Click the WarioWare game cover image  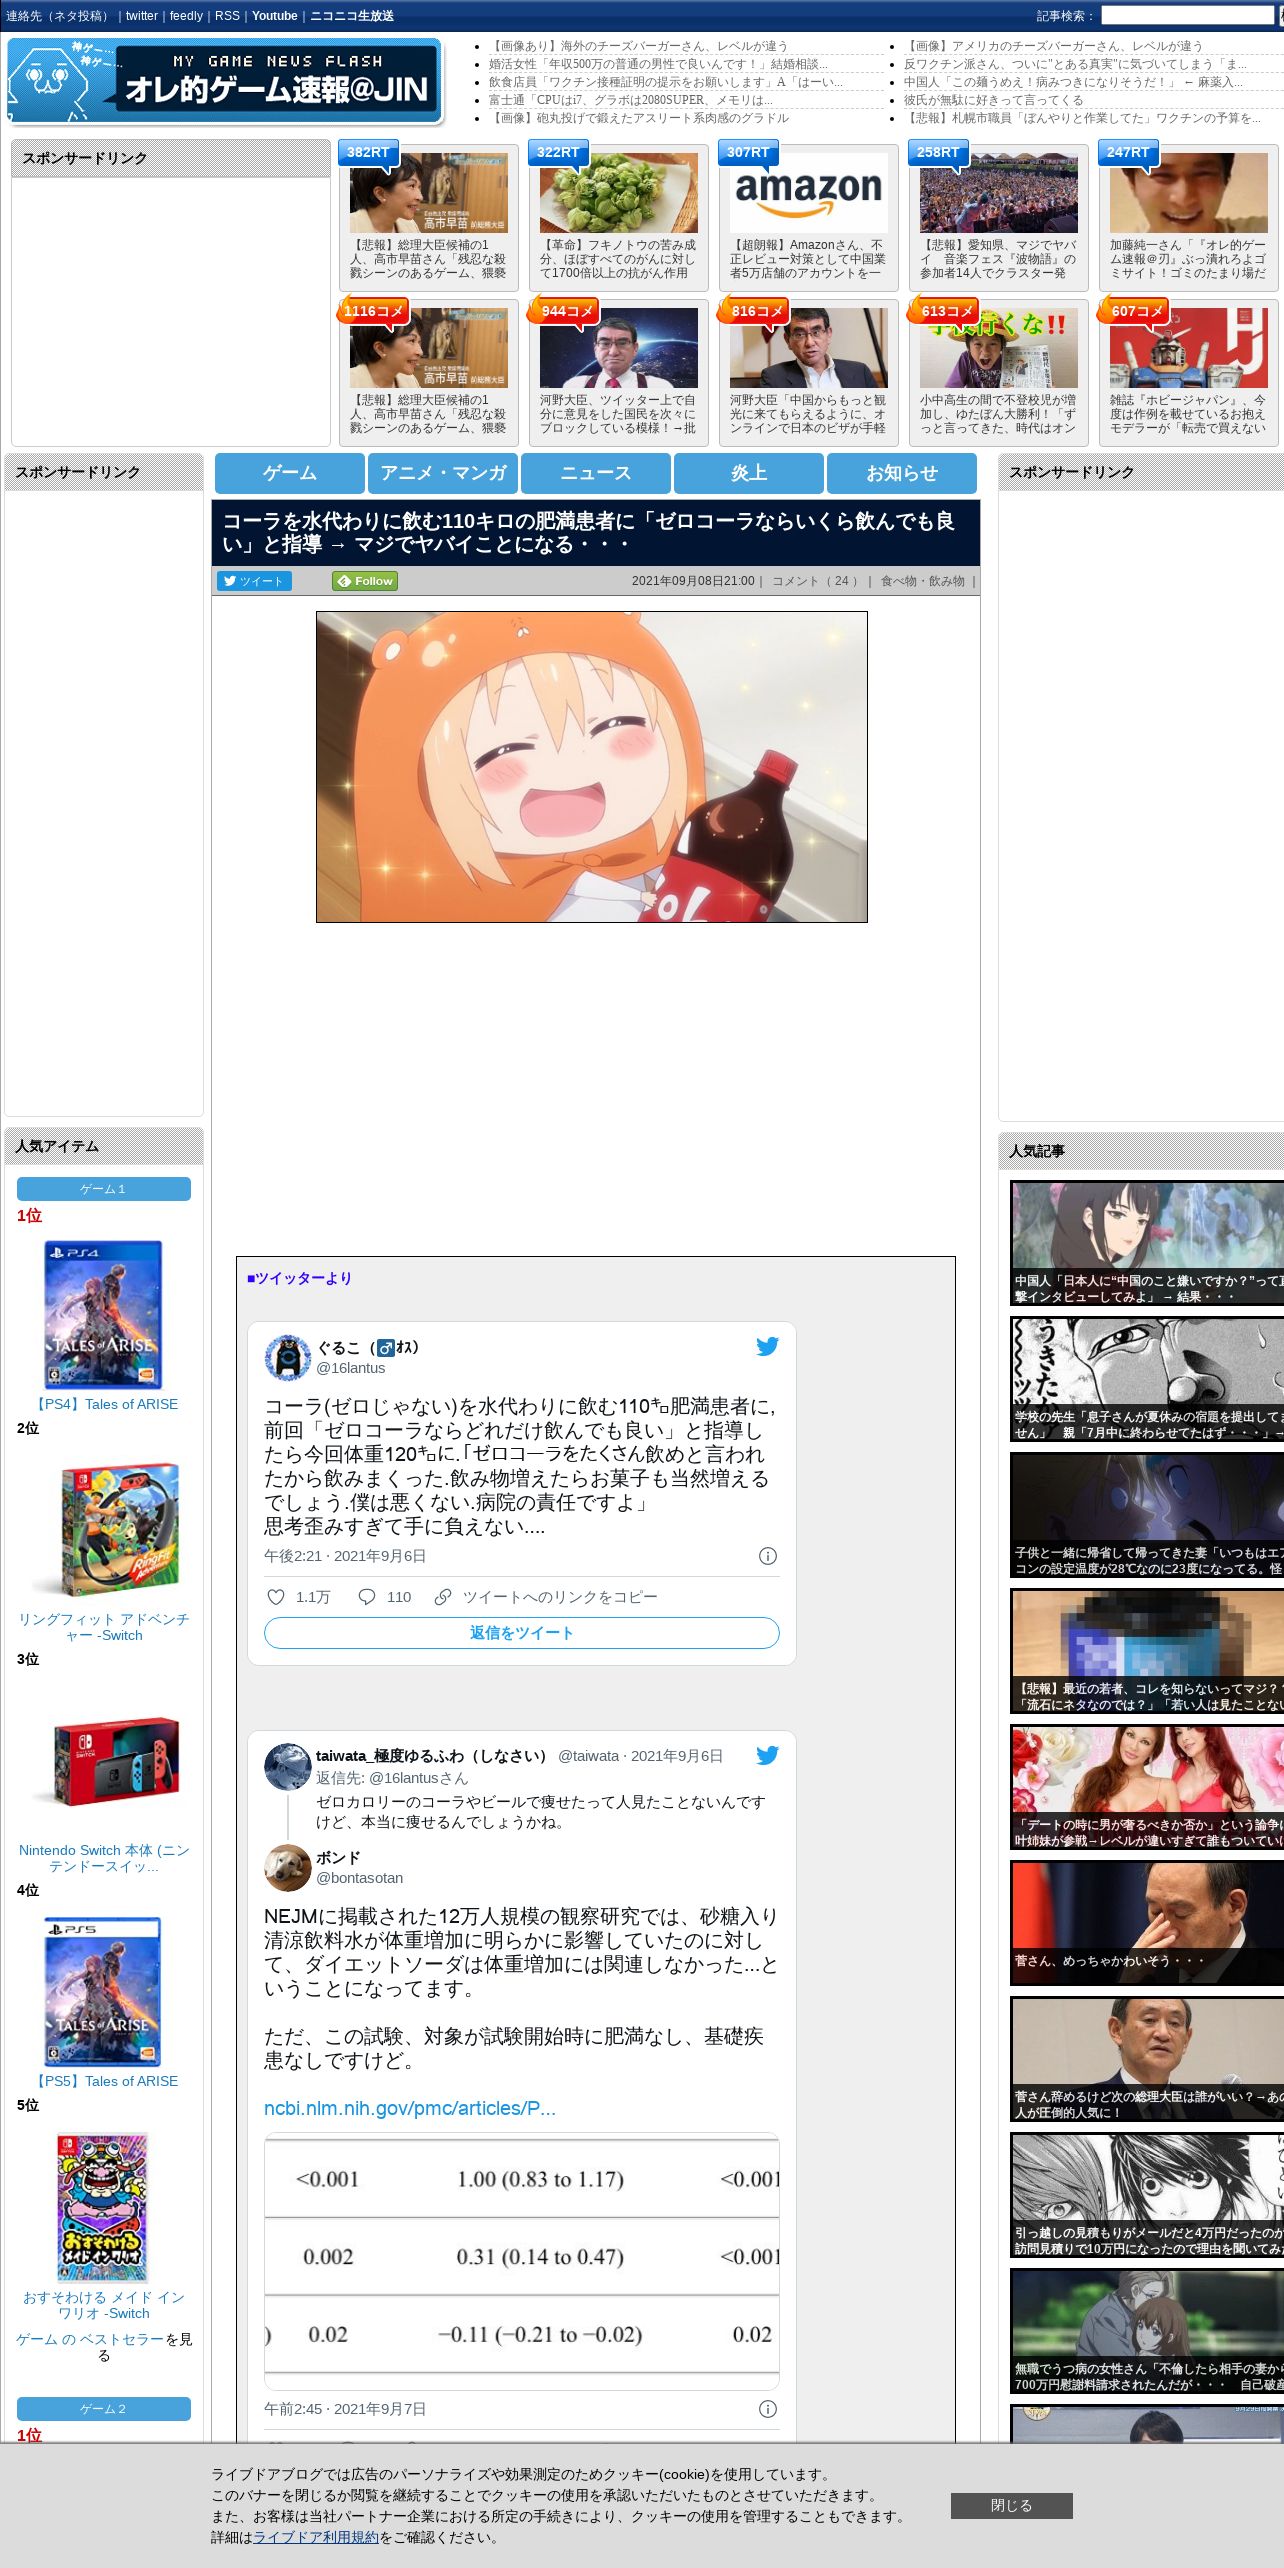[102, 2207]
